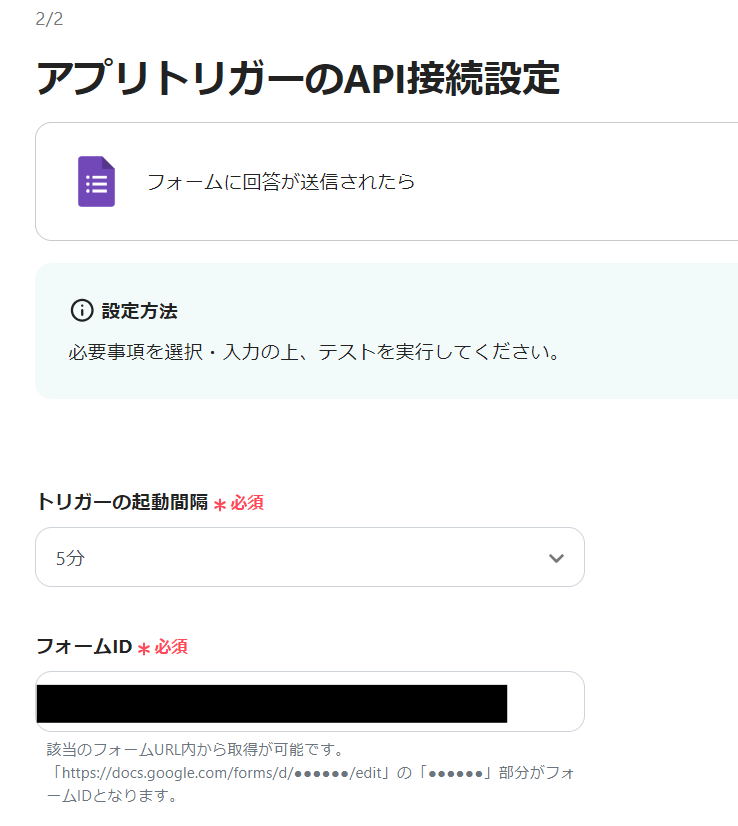Click the 必須 marker next to フォームID
The height and width of the screenshot is (826, 738).
(163, 647)
